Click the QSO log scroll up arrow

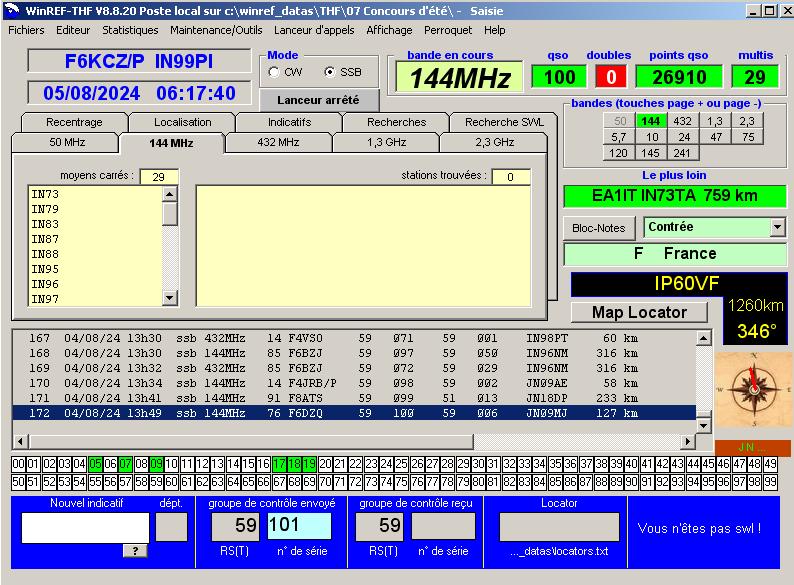pyautogui.click(x=703, y=338)
